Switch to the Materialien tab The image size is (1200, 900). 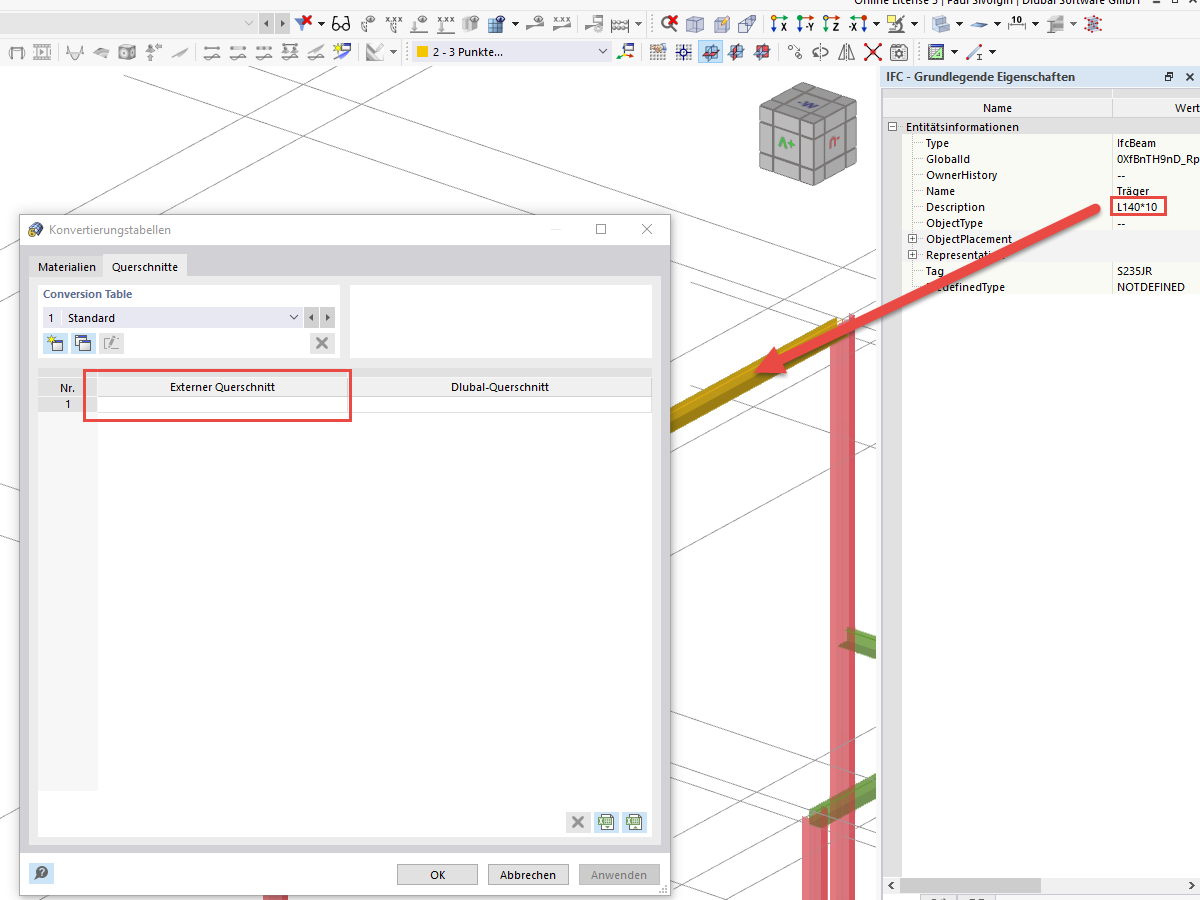tap(67, 267)
